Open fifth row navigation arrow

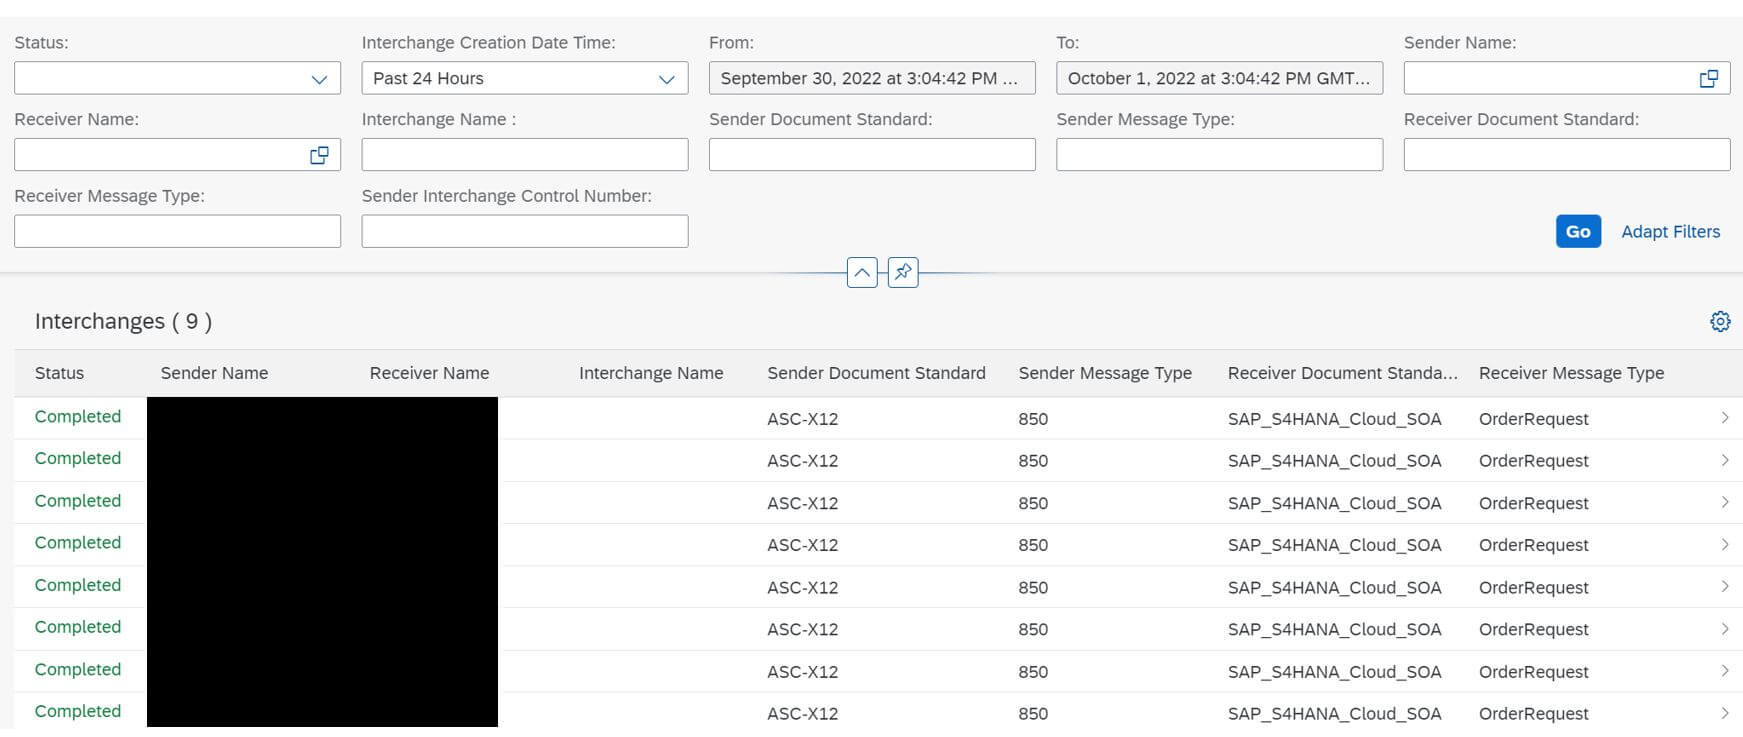[1725, 587]
